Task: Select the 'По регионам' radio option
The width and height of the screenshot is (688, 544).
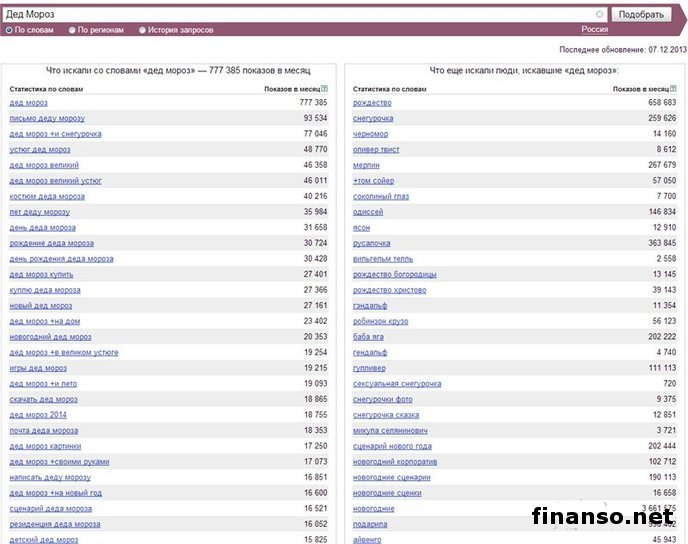Action: coord(72,30)
